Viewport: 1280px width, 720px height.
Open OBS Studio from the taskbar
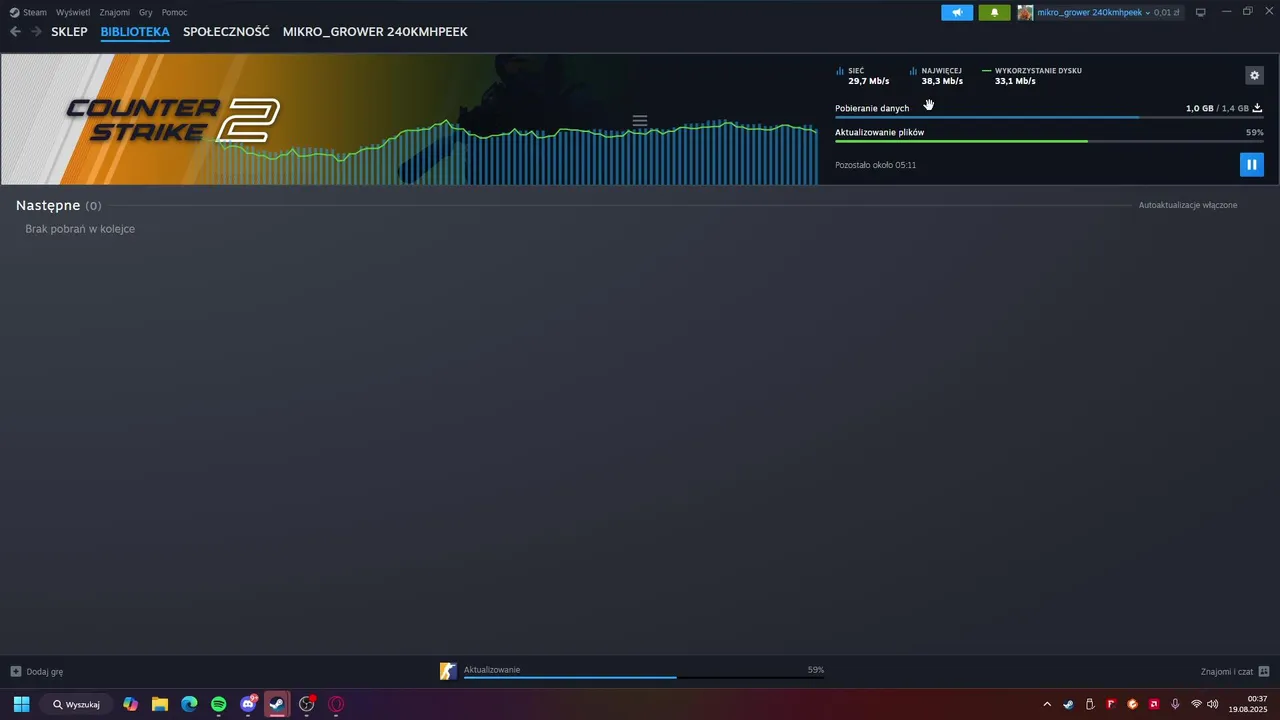coord(307,704)
